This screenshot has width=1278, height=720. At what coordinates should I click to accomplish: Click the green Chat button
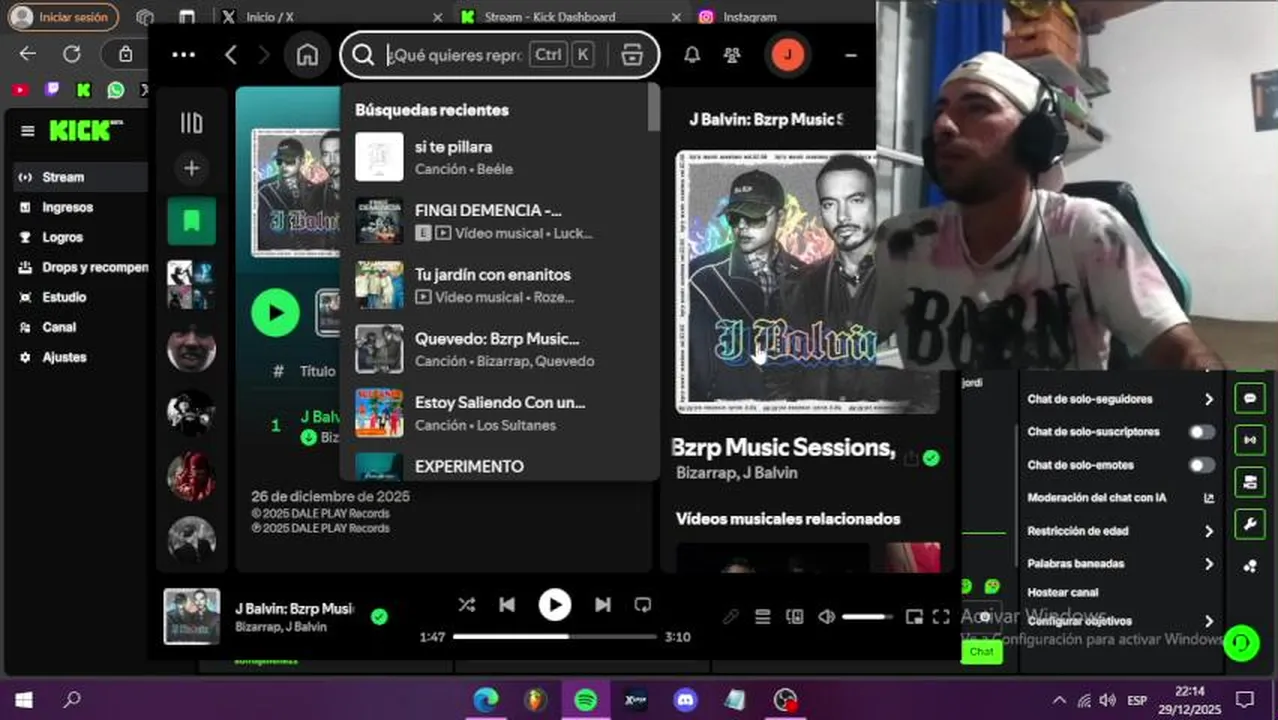[981, 651]
